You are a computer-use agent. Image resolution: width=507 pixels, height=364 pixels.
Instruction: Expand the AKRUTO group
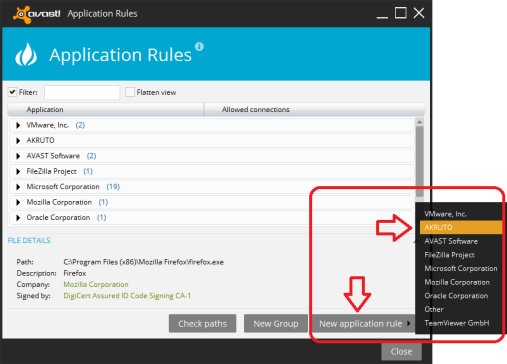18,141
